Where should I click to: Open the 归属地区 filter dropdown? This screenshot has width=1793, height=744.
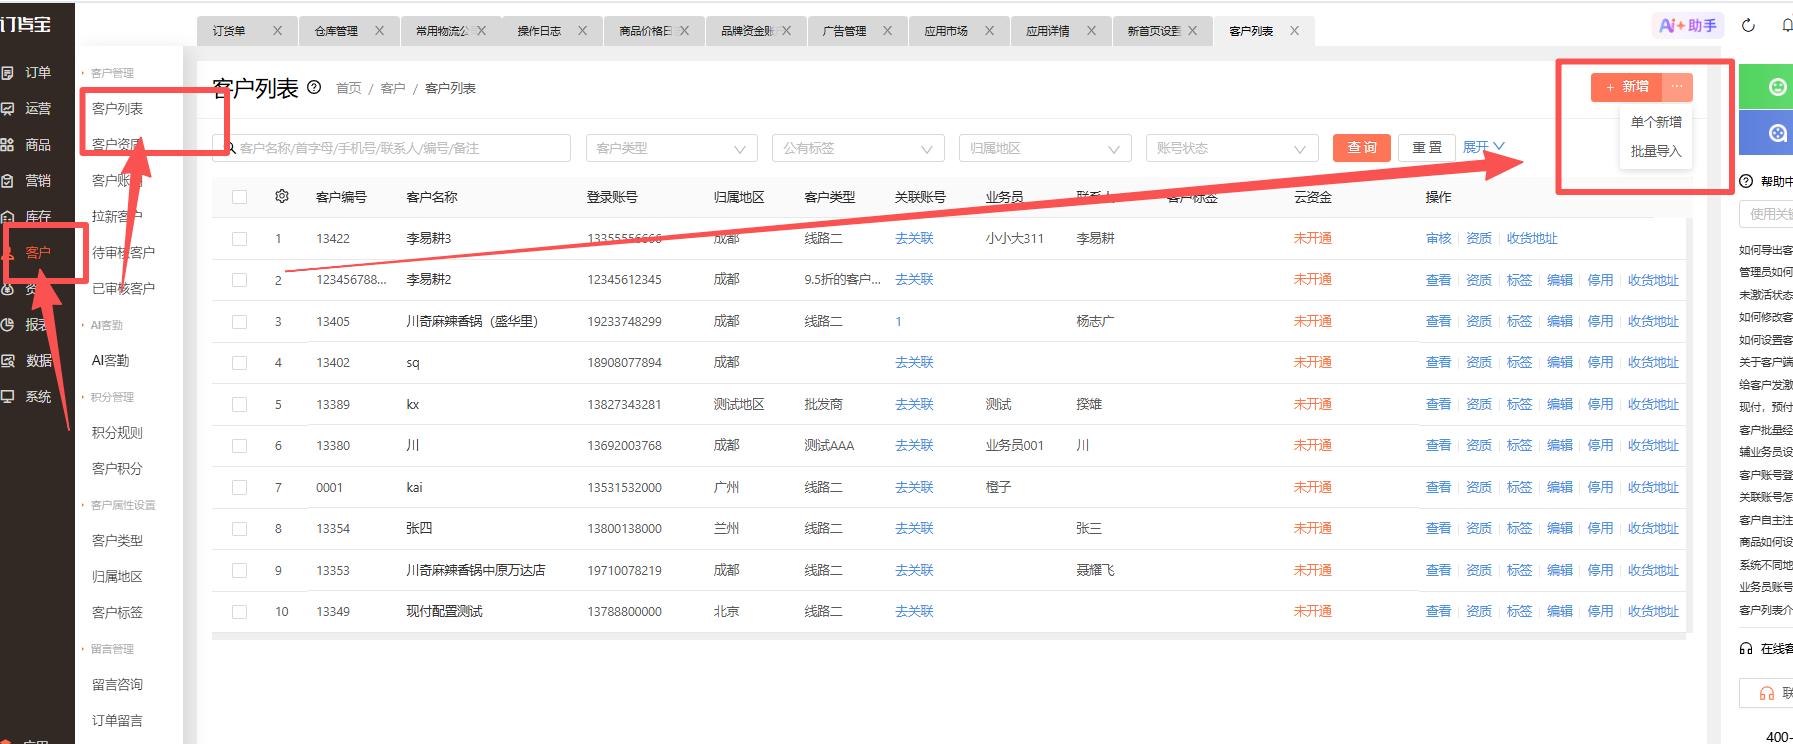(x=1045, y=148)
